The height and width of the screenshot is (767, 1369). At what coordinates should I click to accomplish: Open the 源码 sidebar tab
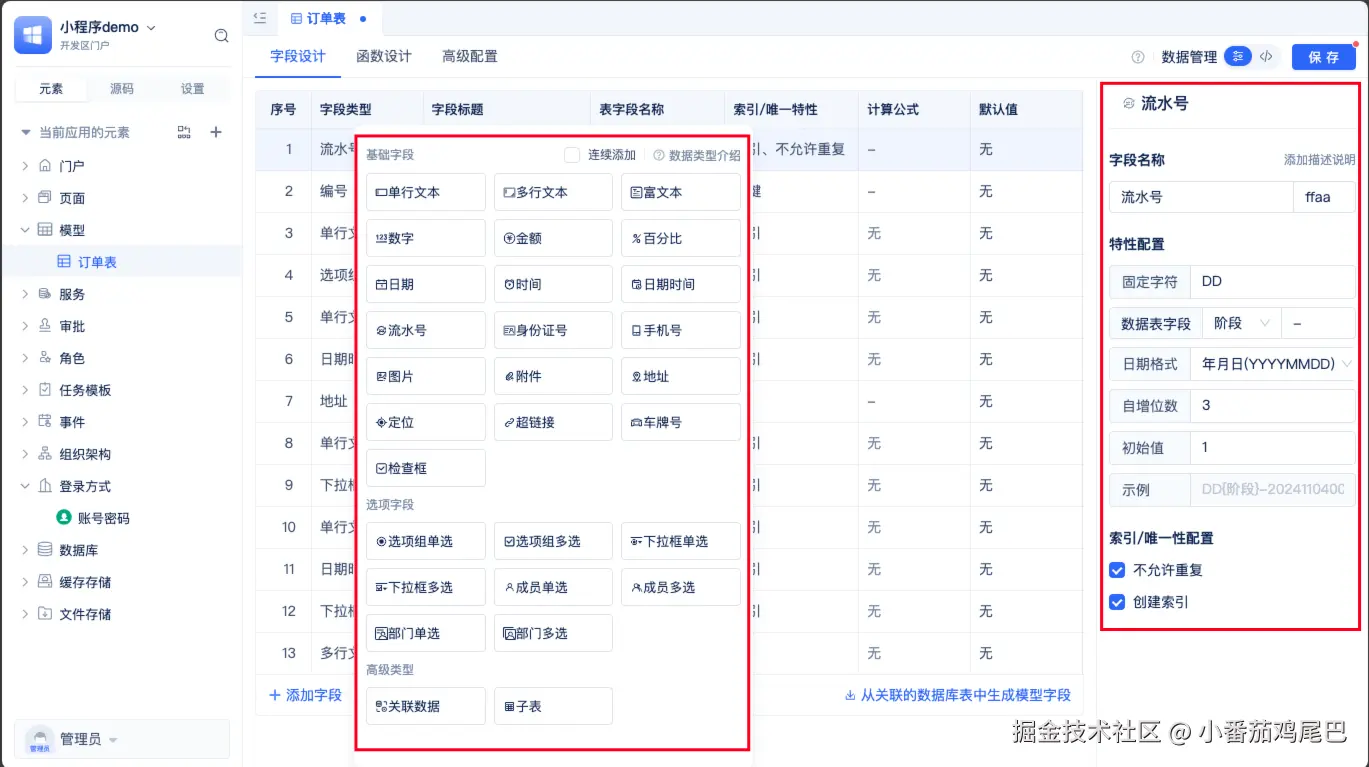(122, 89)
